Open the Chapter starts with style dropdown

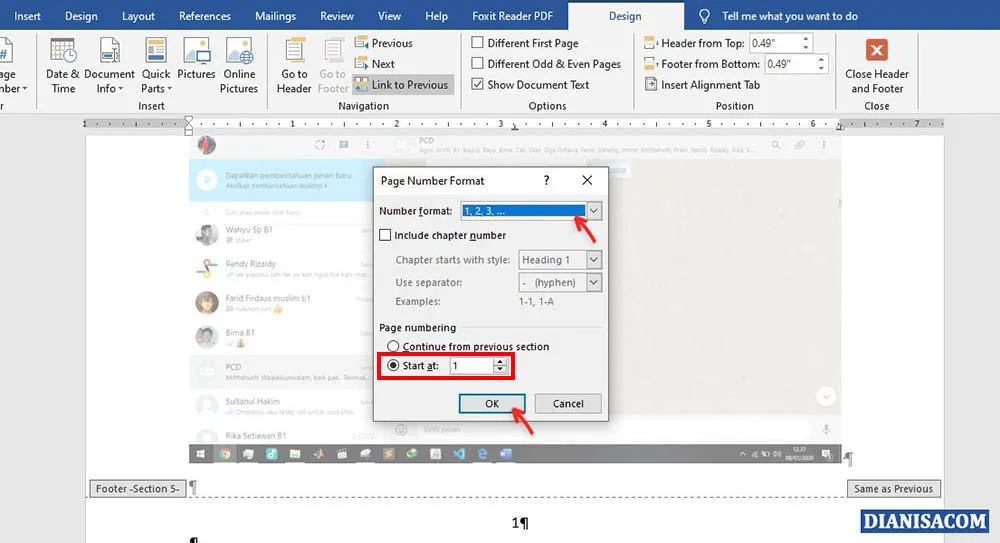[x=594, y=260]
